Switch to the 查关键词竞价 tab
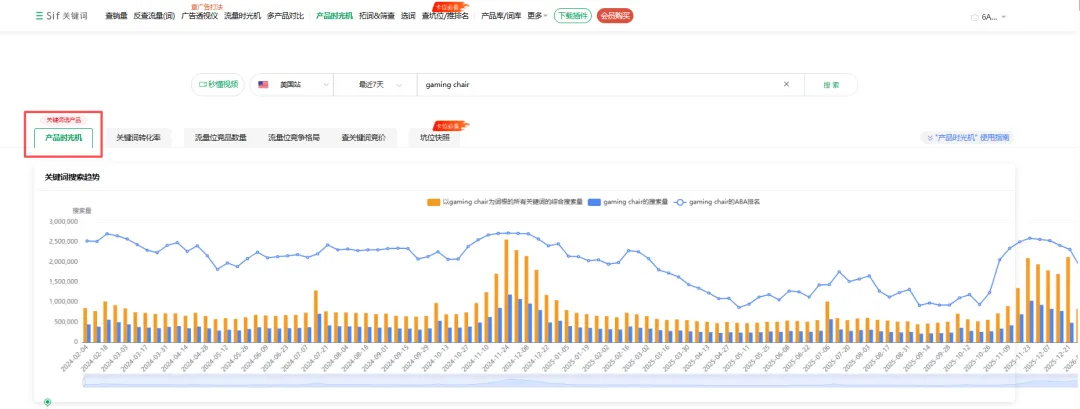Screen dimensions: 1080x409 [364, 138]
